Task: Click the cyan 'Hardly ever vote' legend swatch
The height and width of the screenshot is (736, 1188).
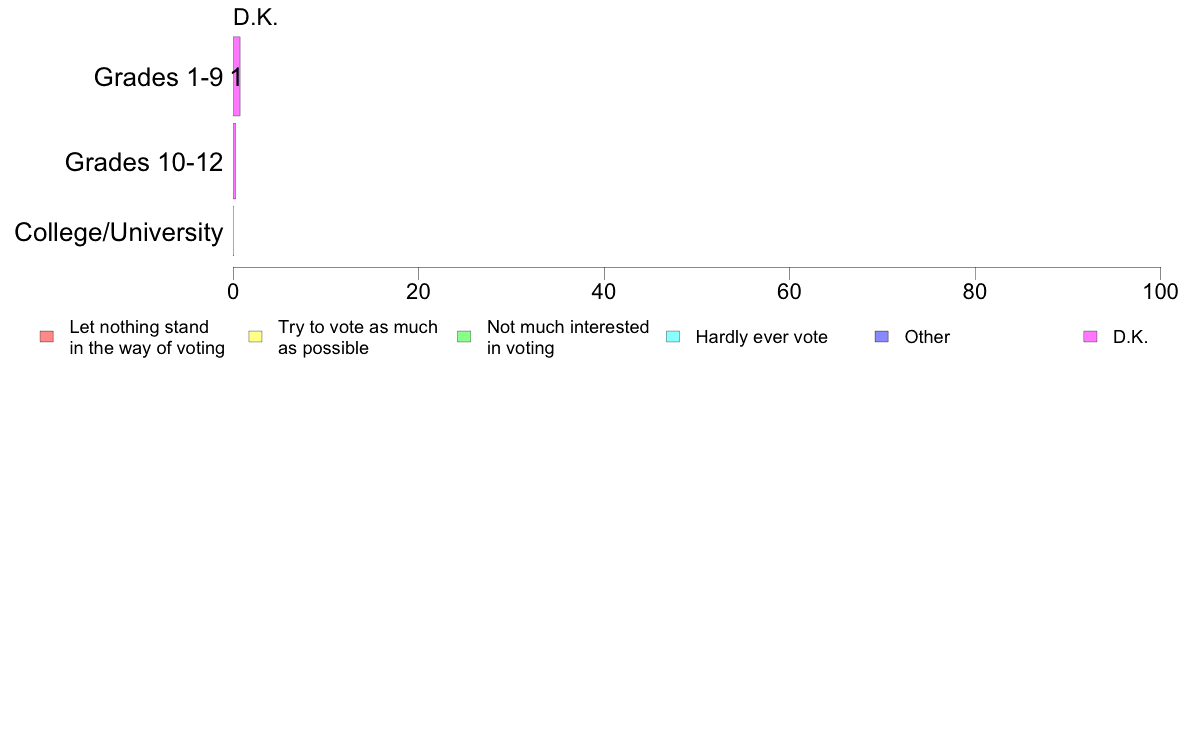Action: point(673,337)
